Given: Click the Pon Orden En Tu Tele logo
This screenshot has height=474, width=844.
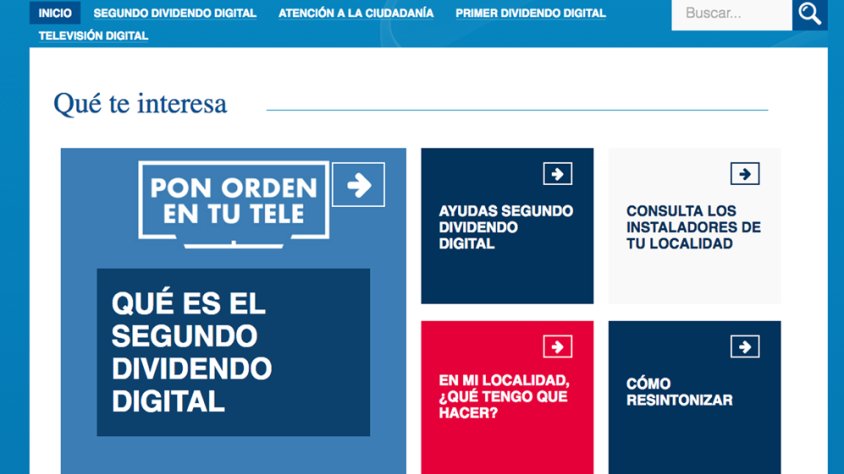Looking at the screenshot, I should (234, 204).
